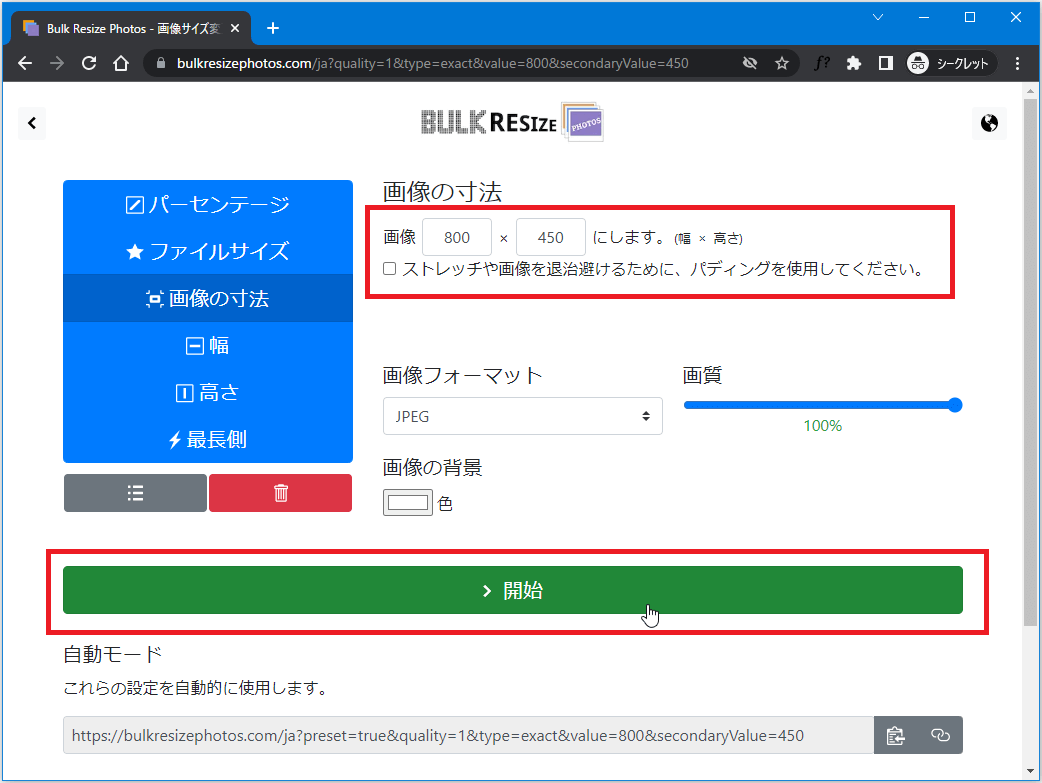This screenshot has height=783, width=1042.
Task: Click the link icon beside auto mode URL
Action: tap(940, 735)
